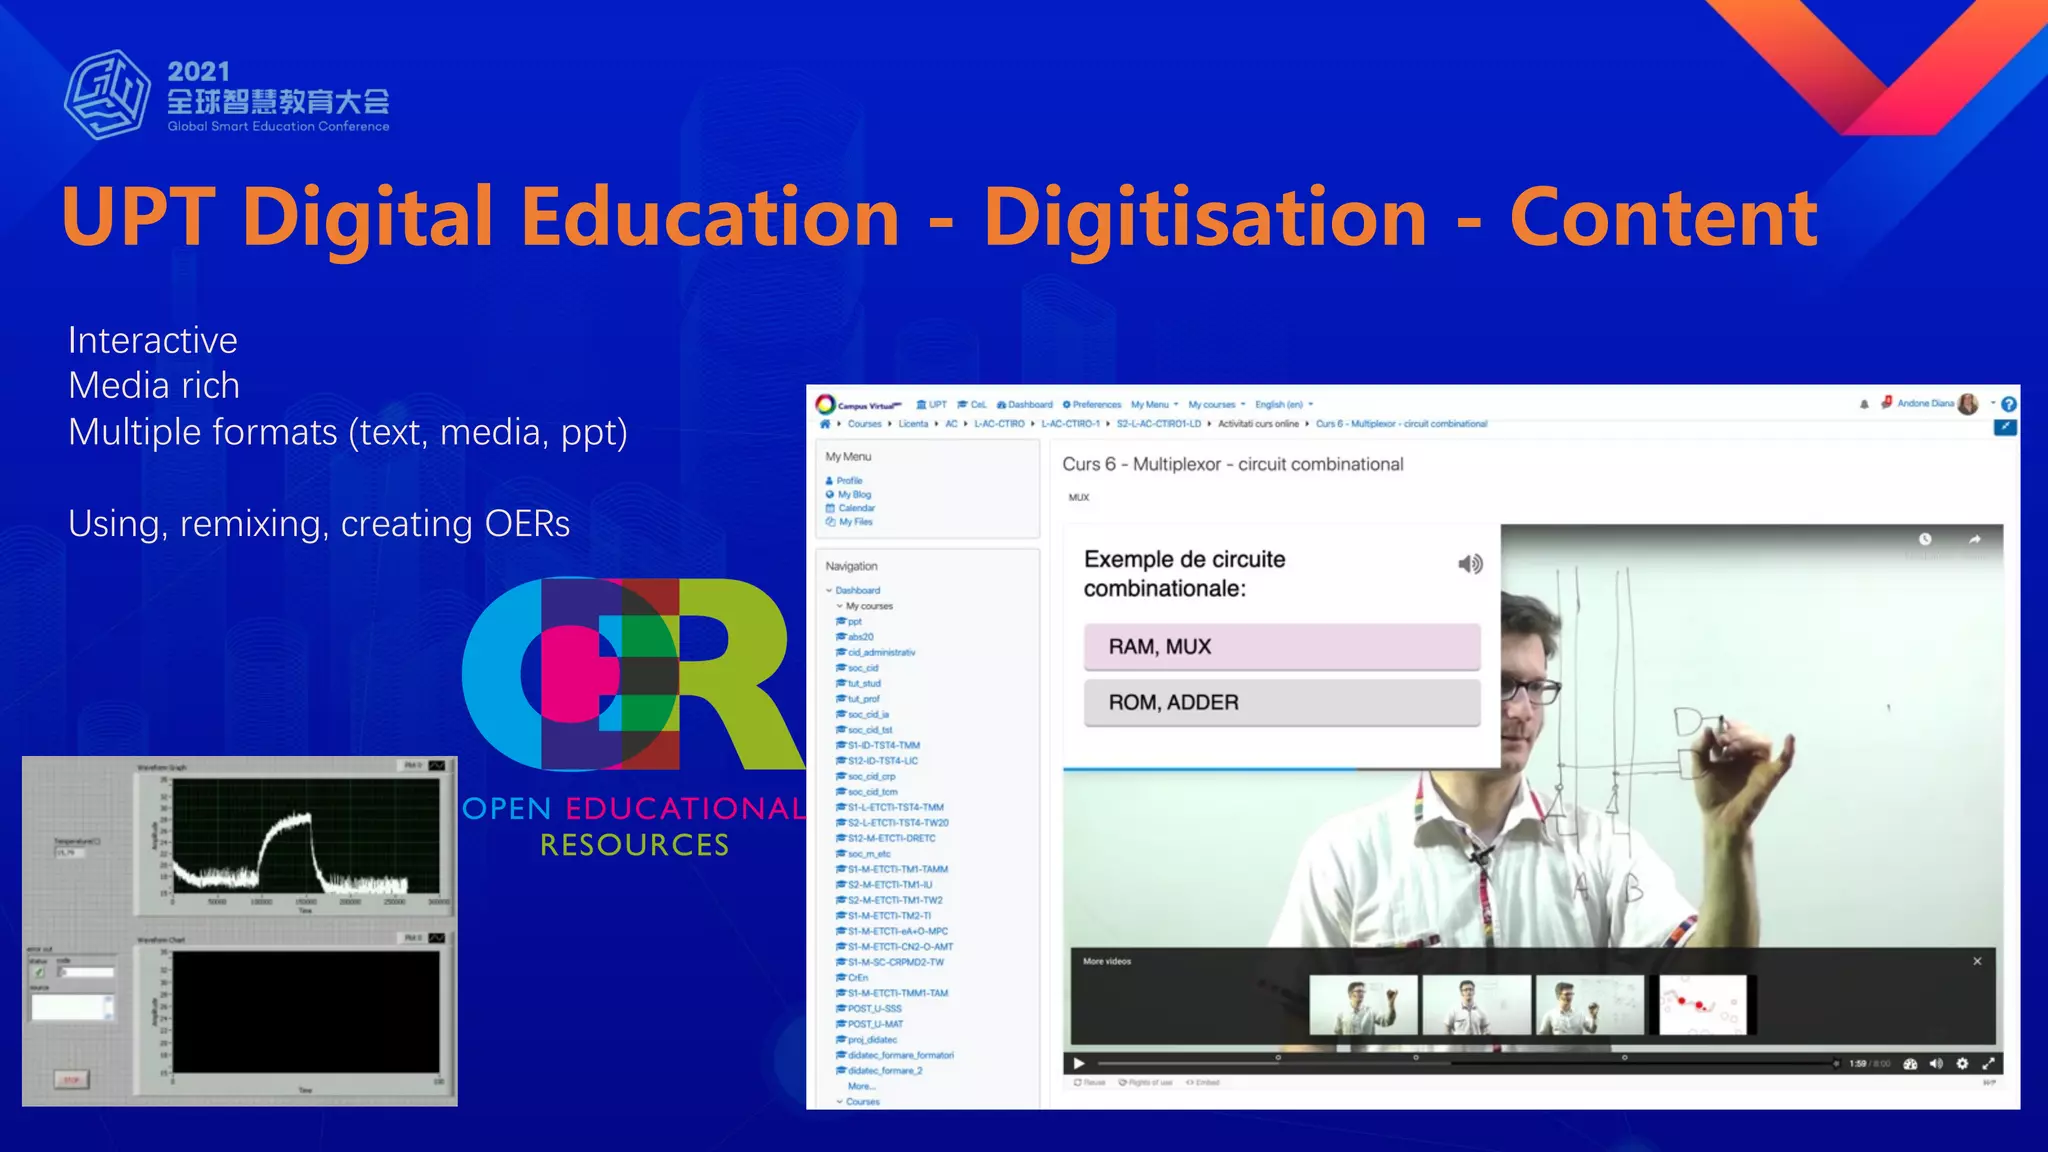Click the blue help question mark icon
Screen dimensions: 2048x1152
coord(2008,405)
